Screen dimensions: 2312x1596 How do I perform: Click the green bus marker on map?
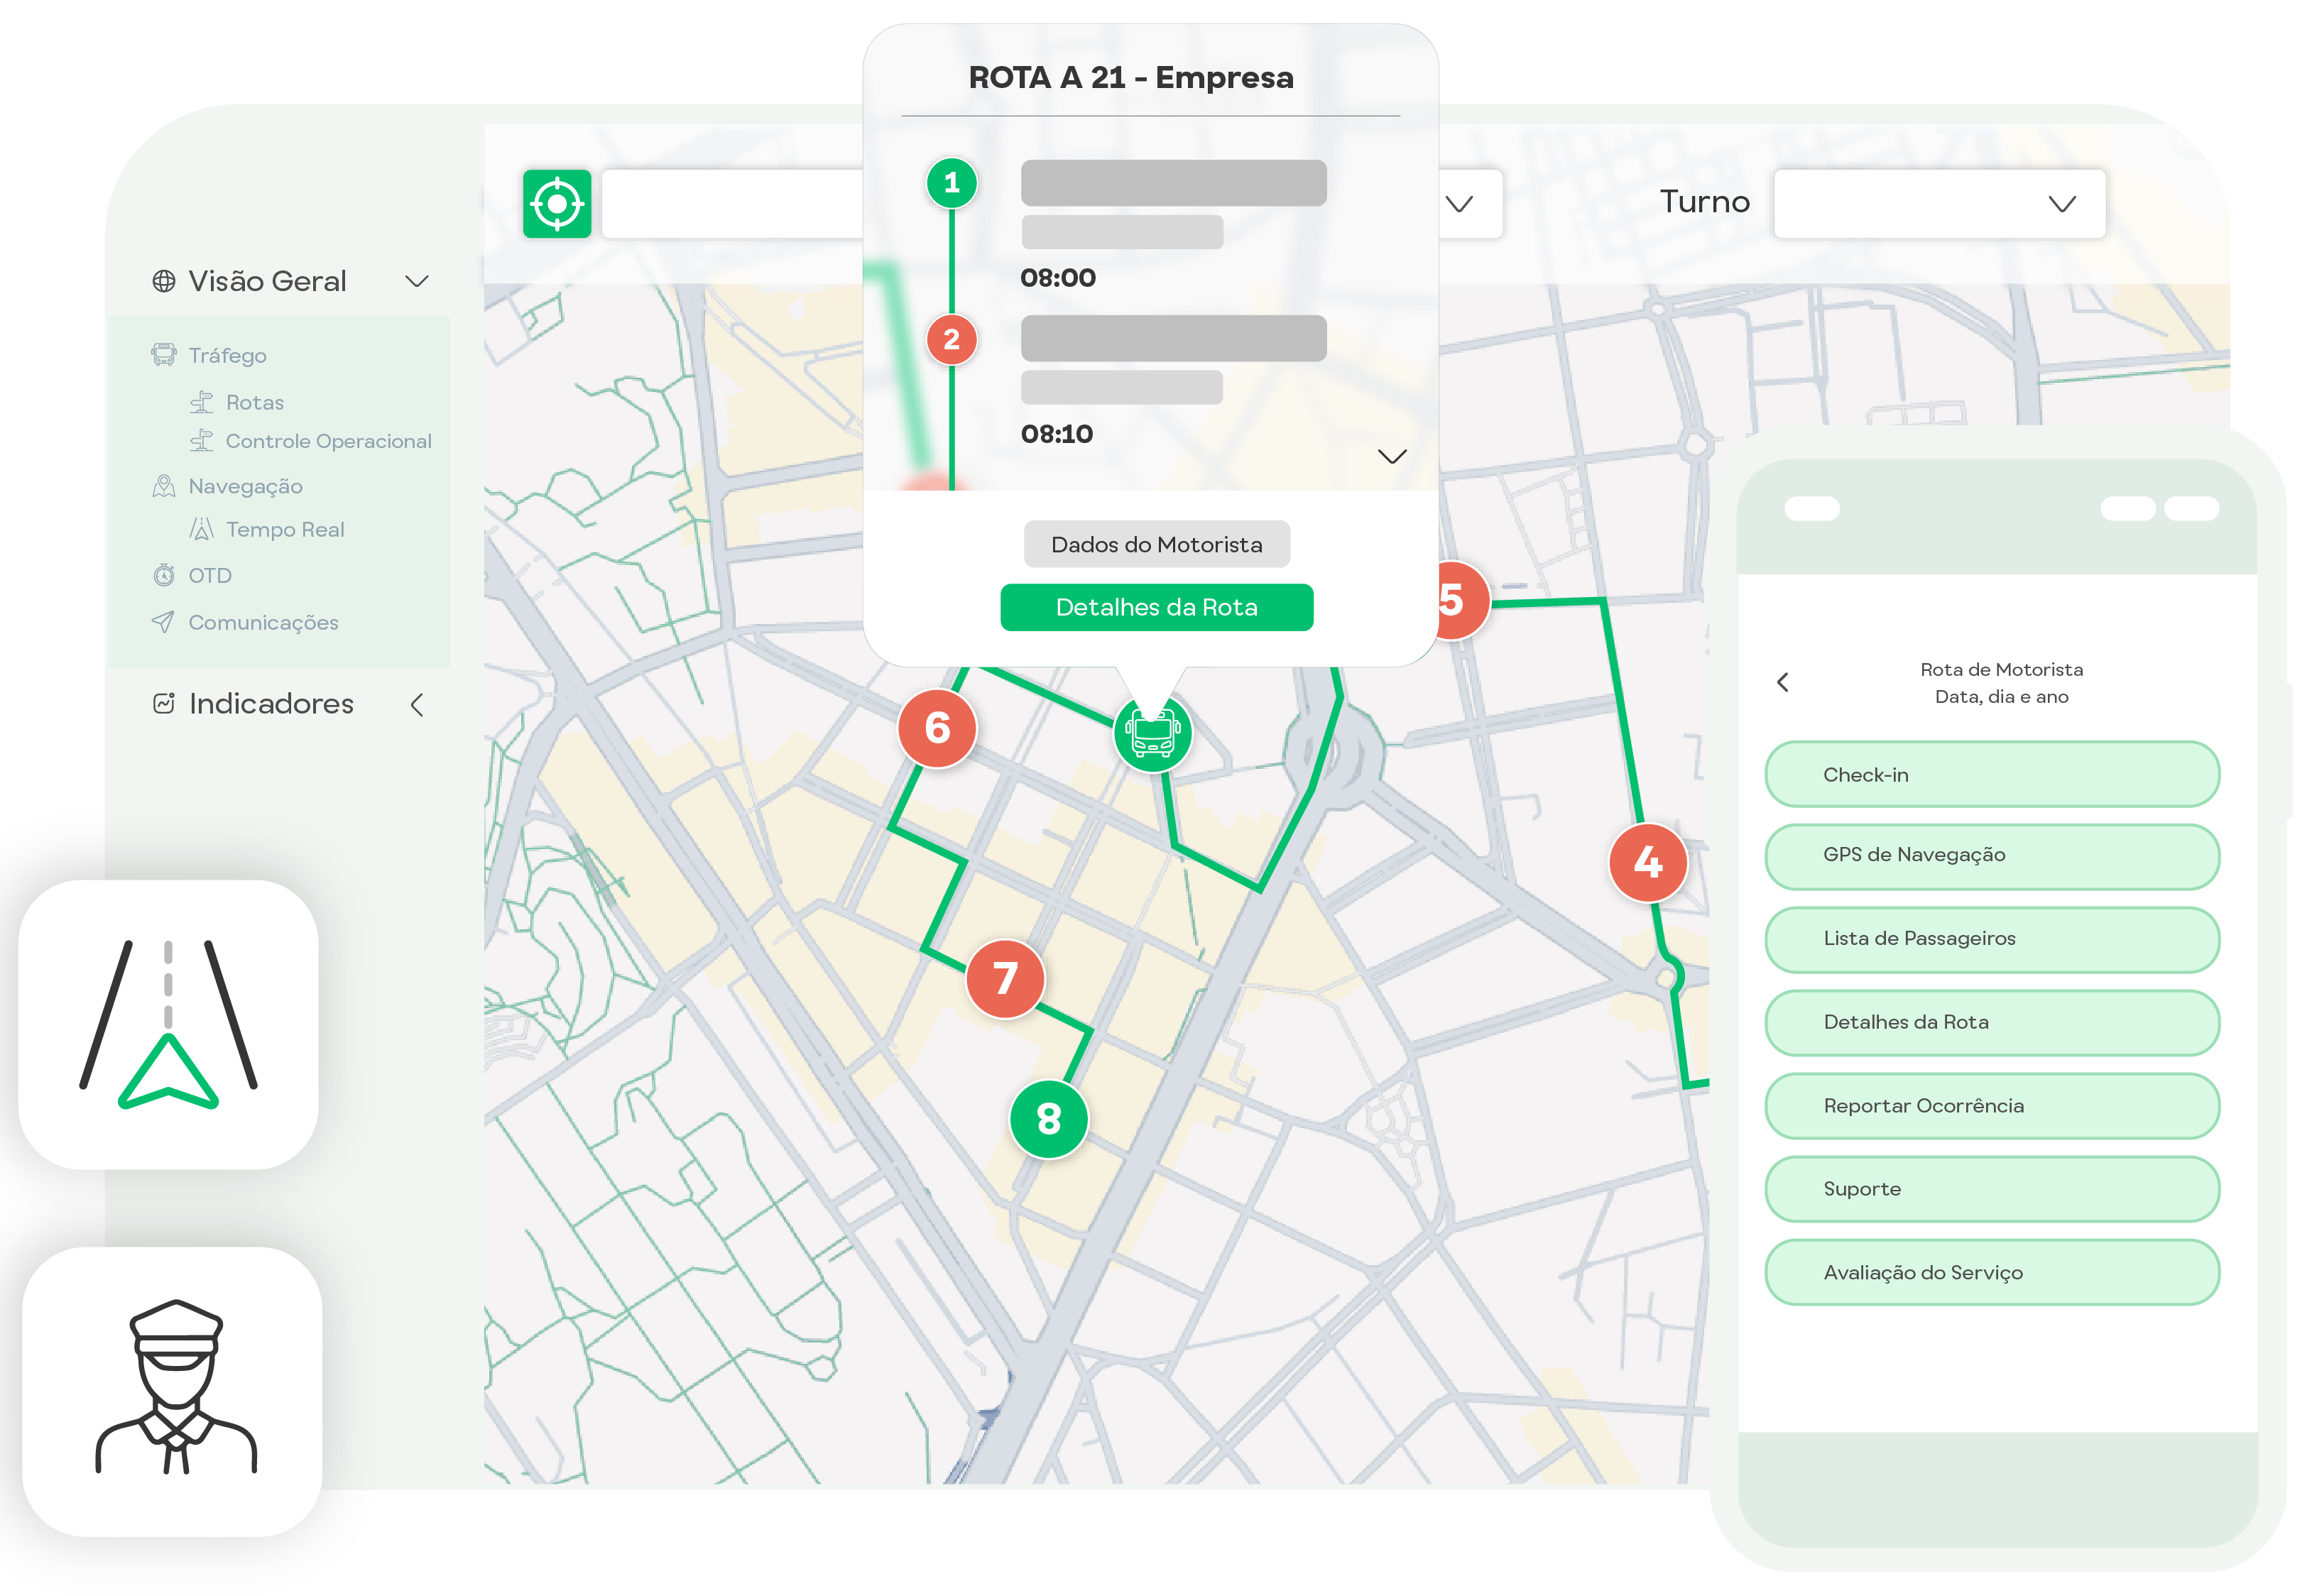[x=1153, y=733]
